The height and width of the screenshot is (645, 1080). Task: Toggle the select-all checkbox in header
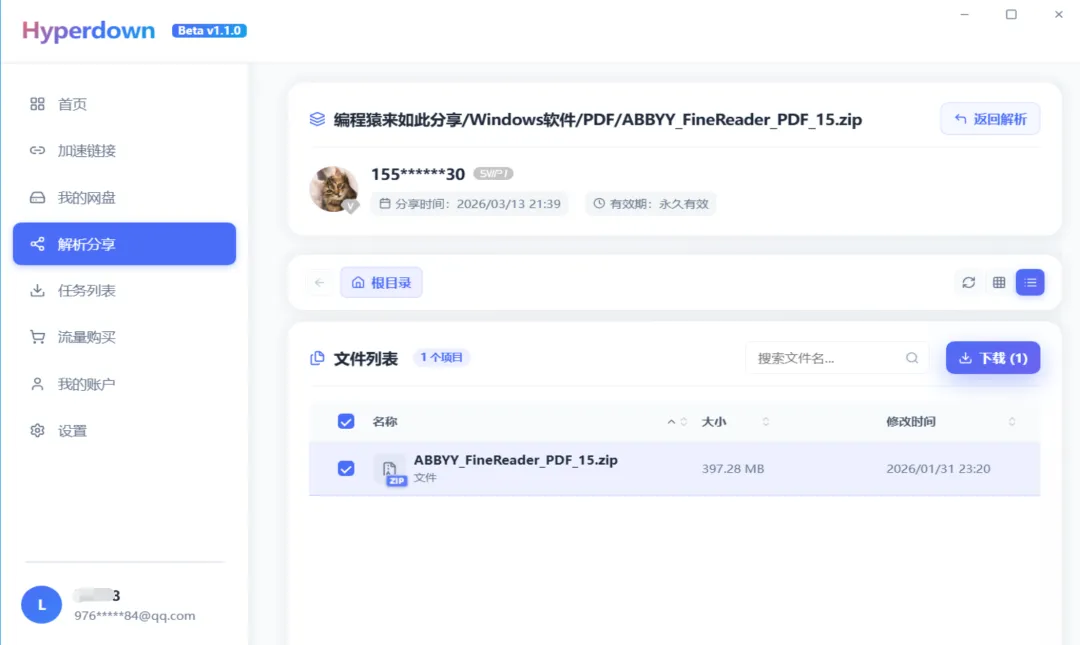[346, 422]
